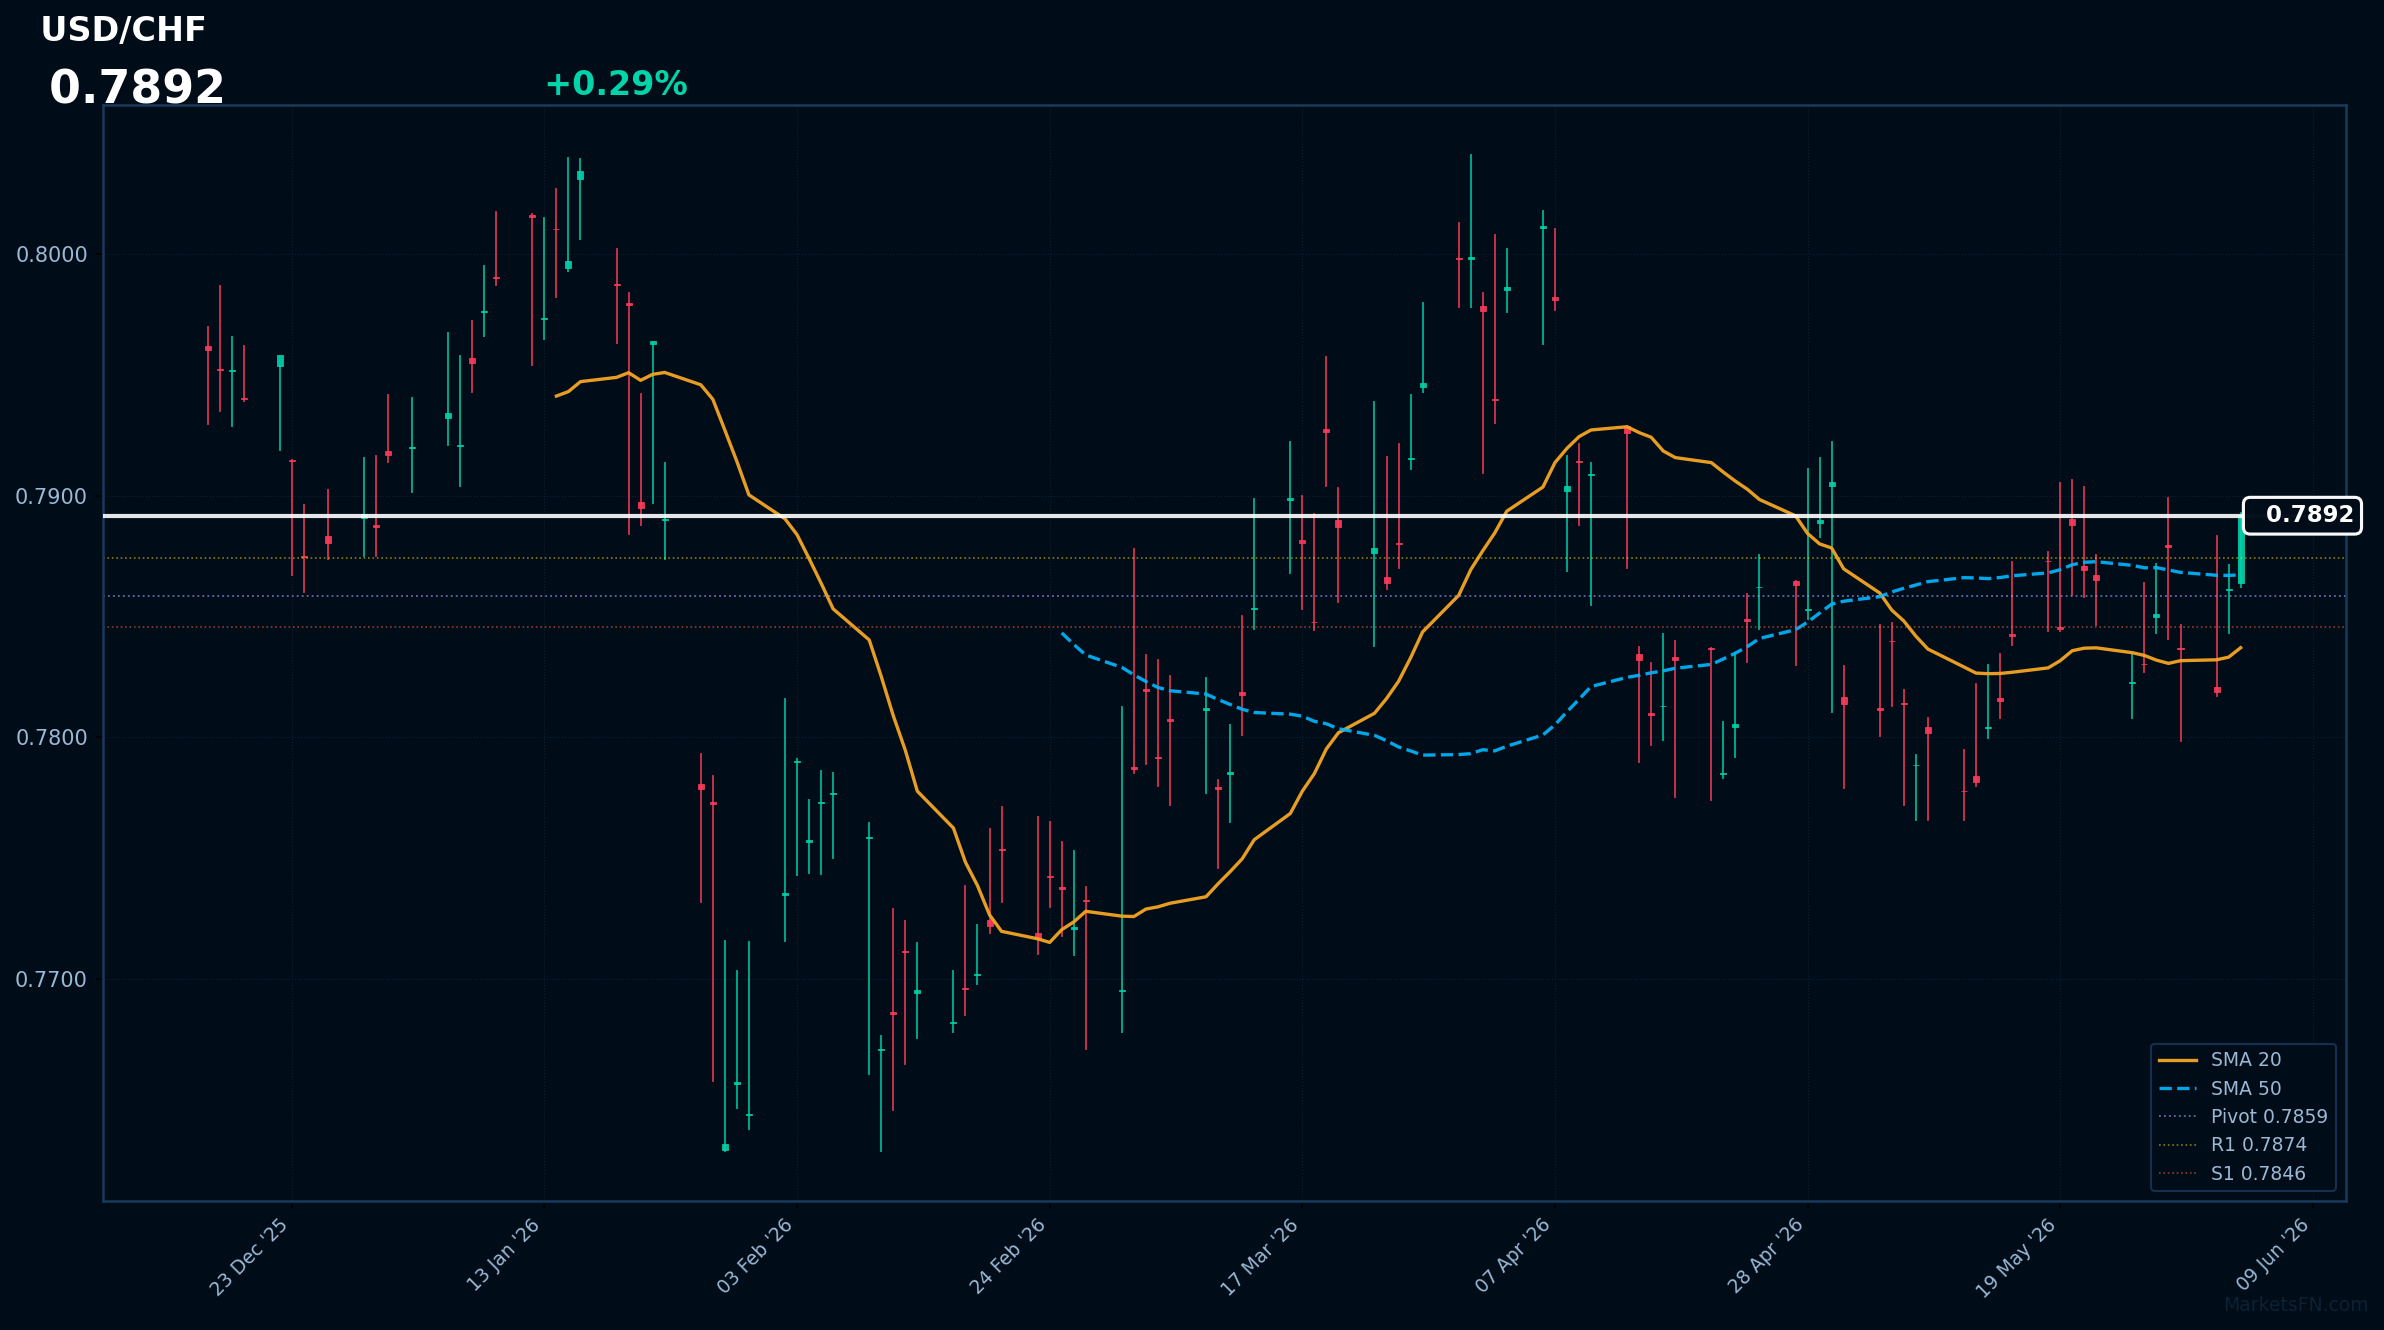2384x1330 pixels.
Task: Click the 0.7892 current price tag
Action: pos(2302,515)
